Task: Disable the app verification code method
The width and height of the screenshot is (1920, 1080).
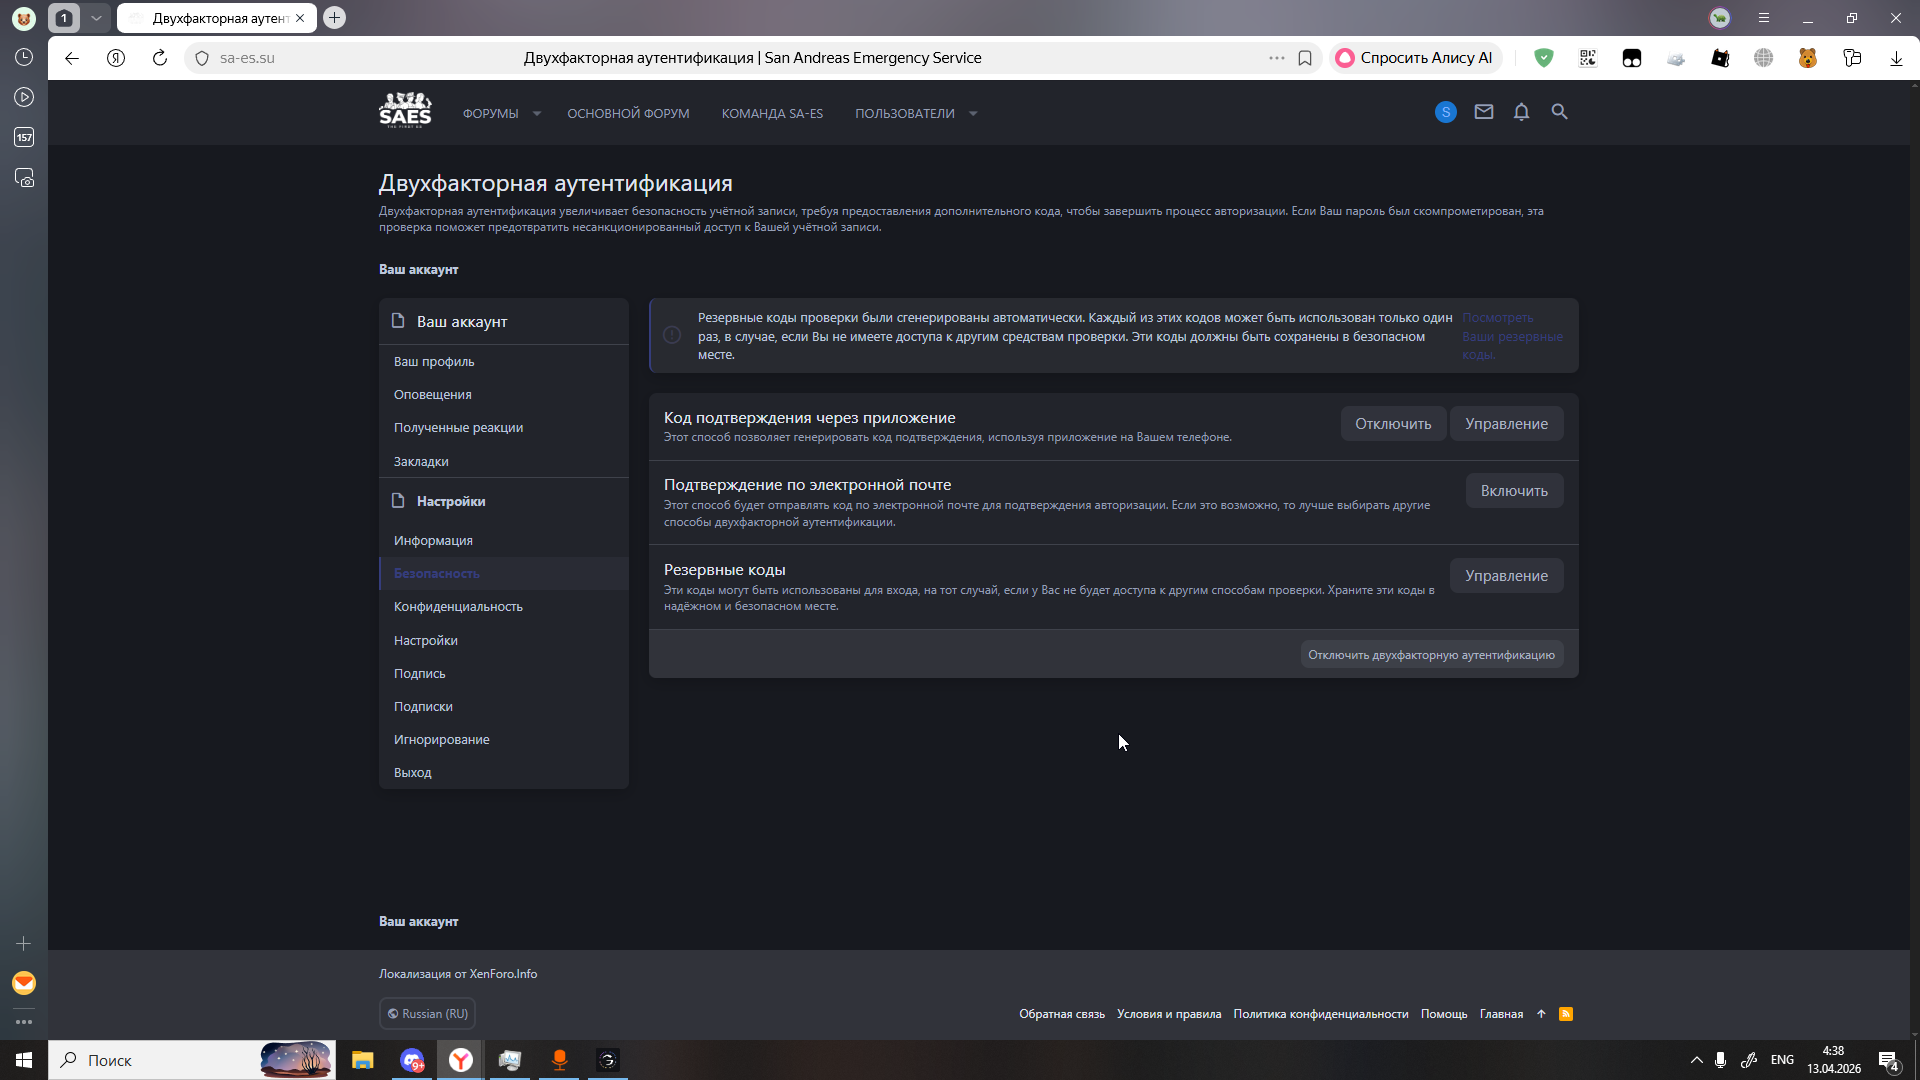Action: point(1392,424)
